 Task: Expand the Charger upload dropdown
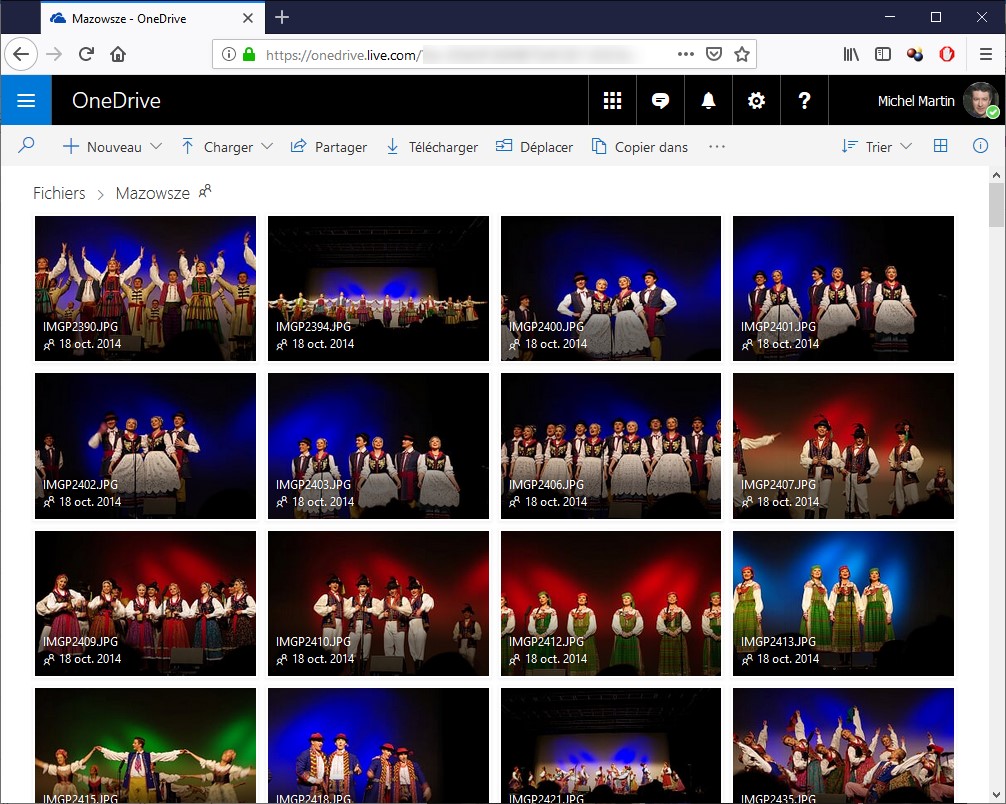tap(227, 147)
